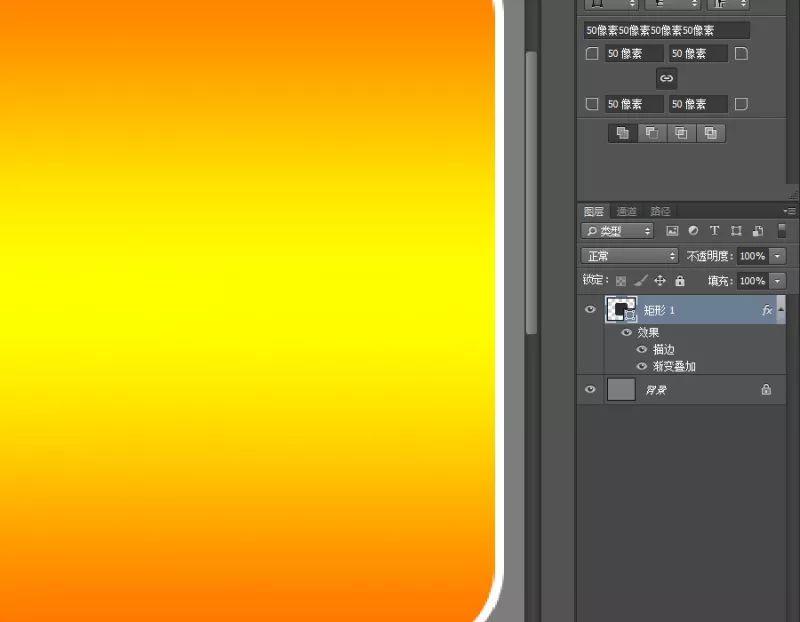This screenshot has height=622, width=800.
Task: Switch to the 通道 tab
Action: pyautogui.click(x=626, y=211)
